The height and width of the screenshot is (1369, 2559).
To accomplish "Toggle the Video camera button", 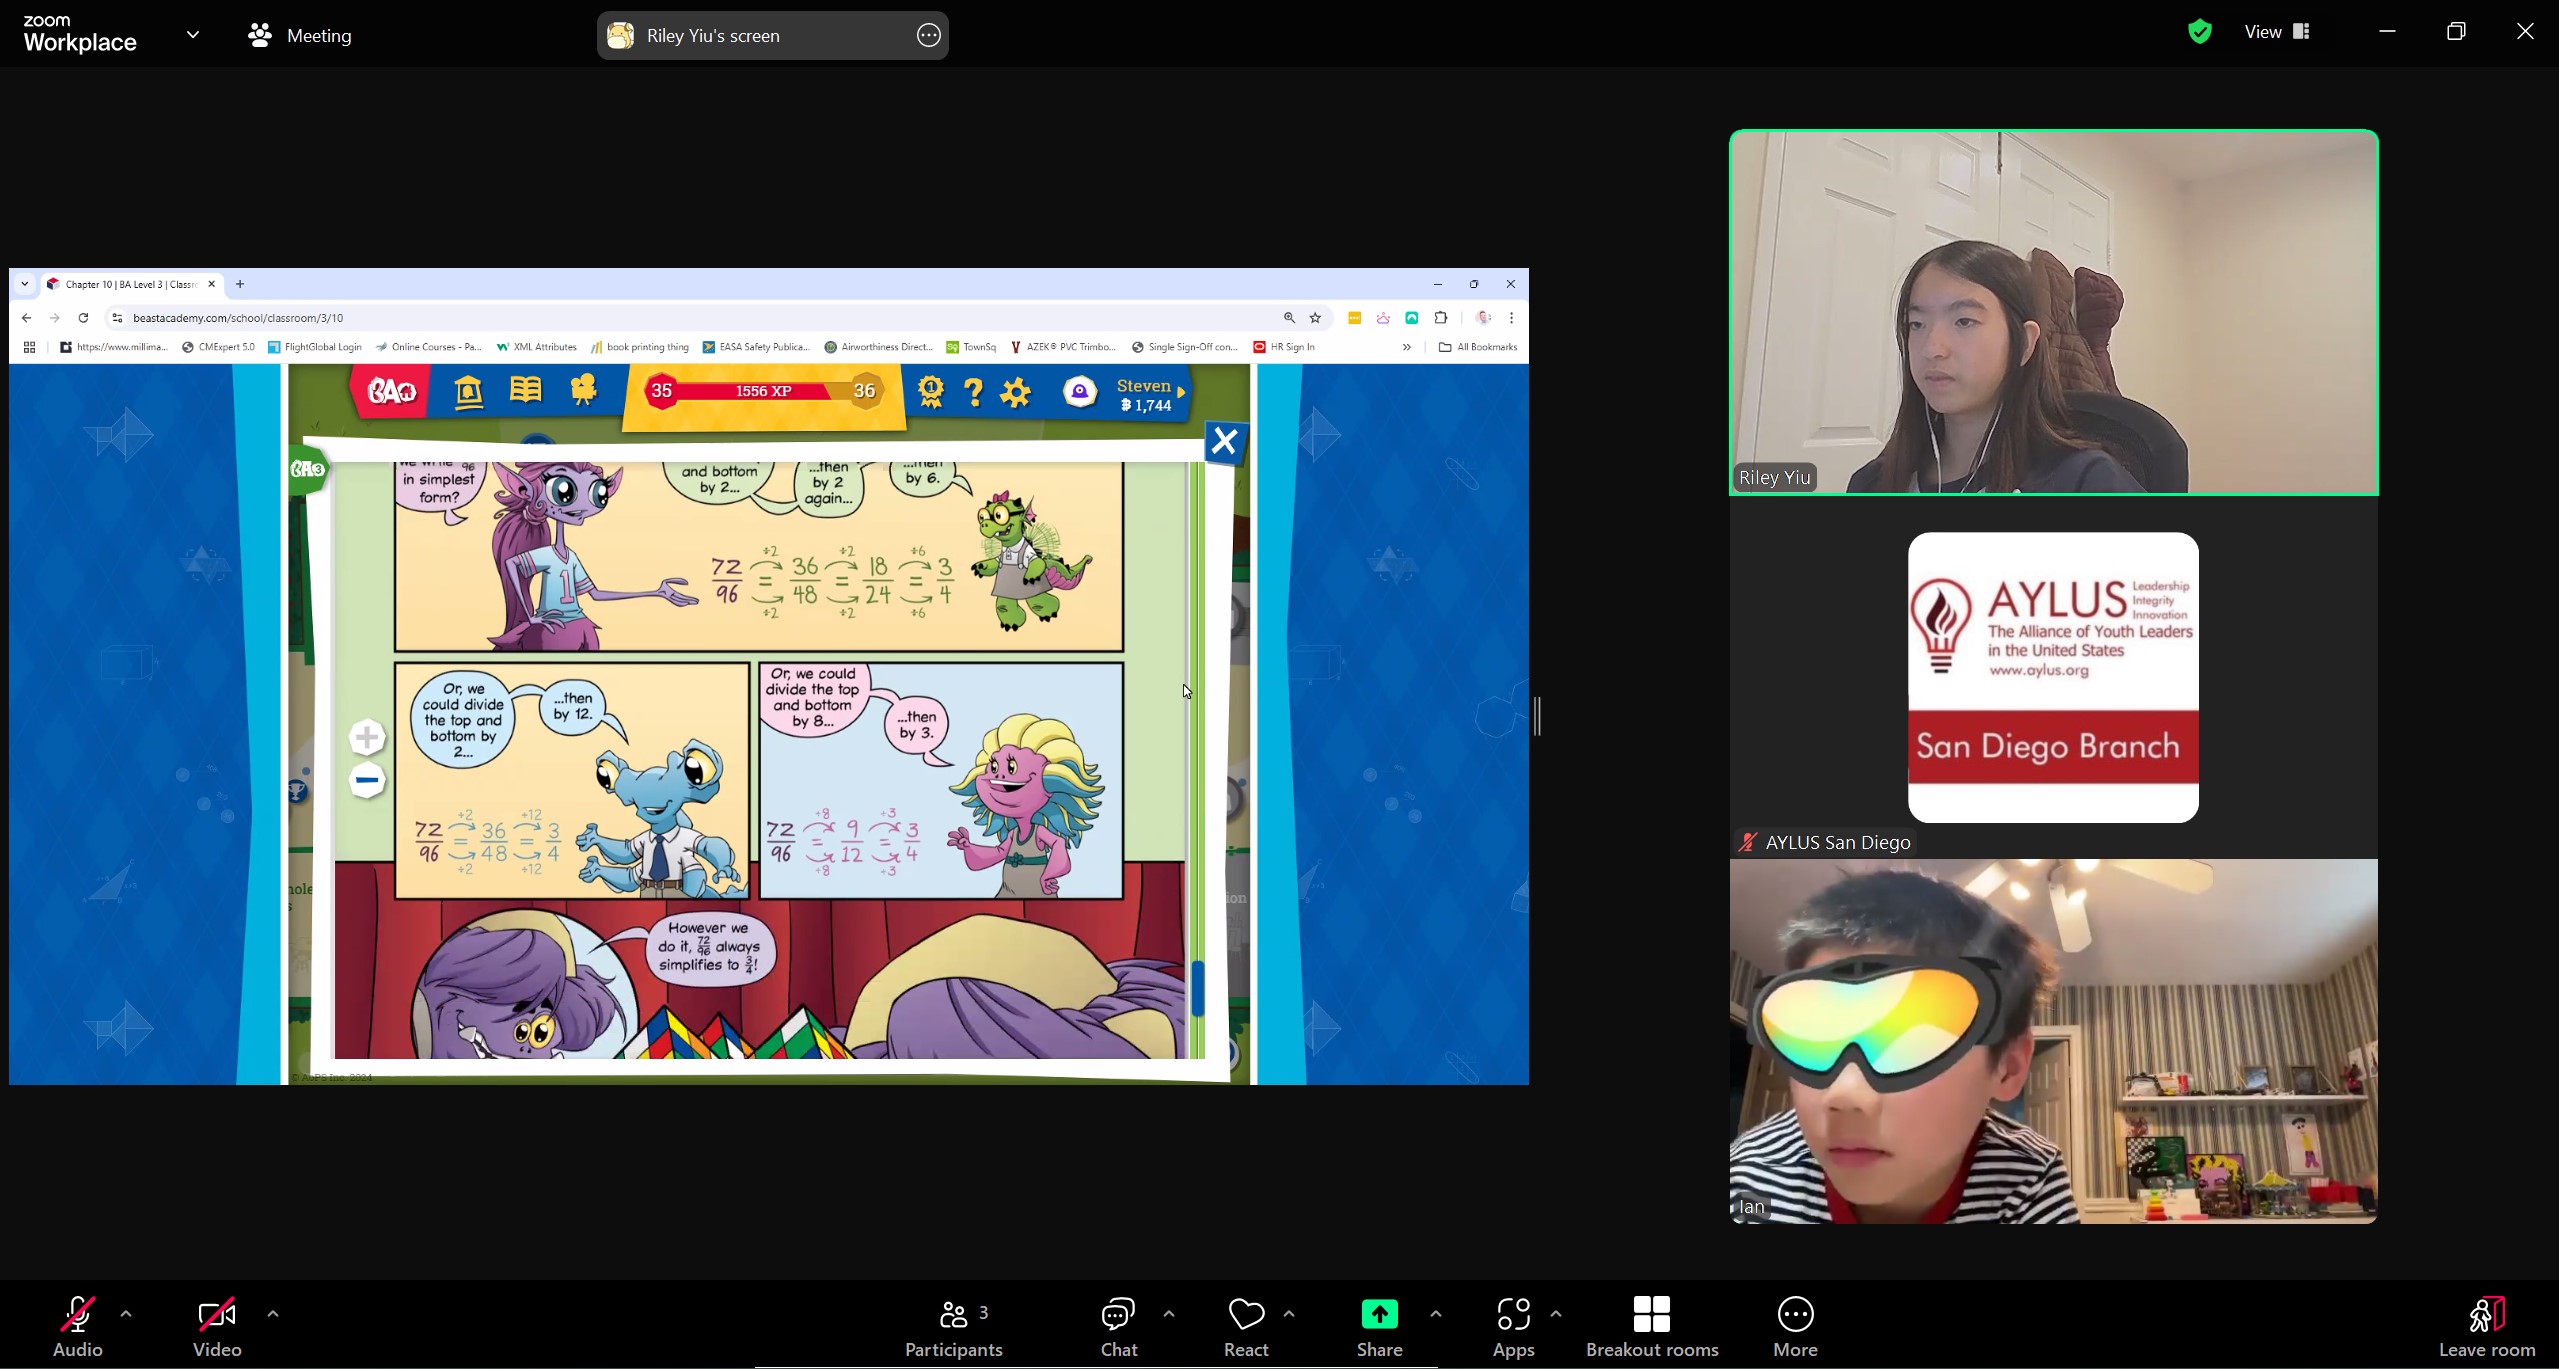I will tap(217, 1326).
